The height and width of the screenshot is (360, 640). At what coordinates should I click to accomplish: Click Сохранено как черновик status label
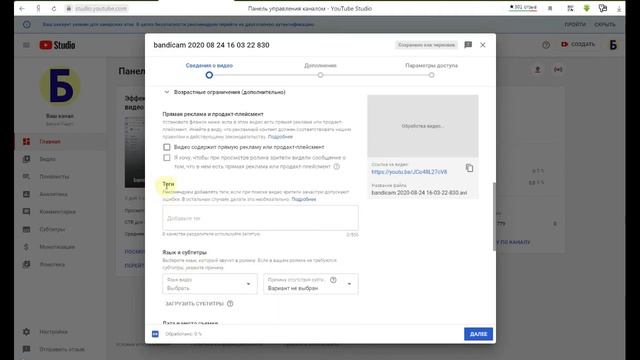click(x=427, y=45)
